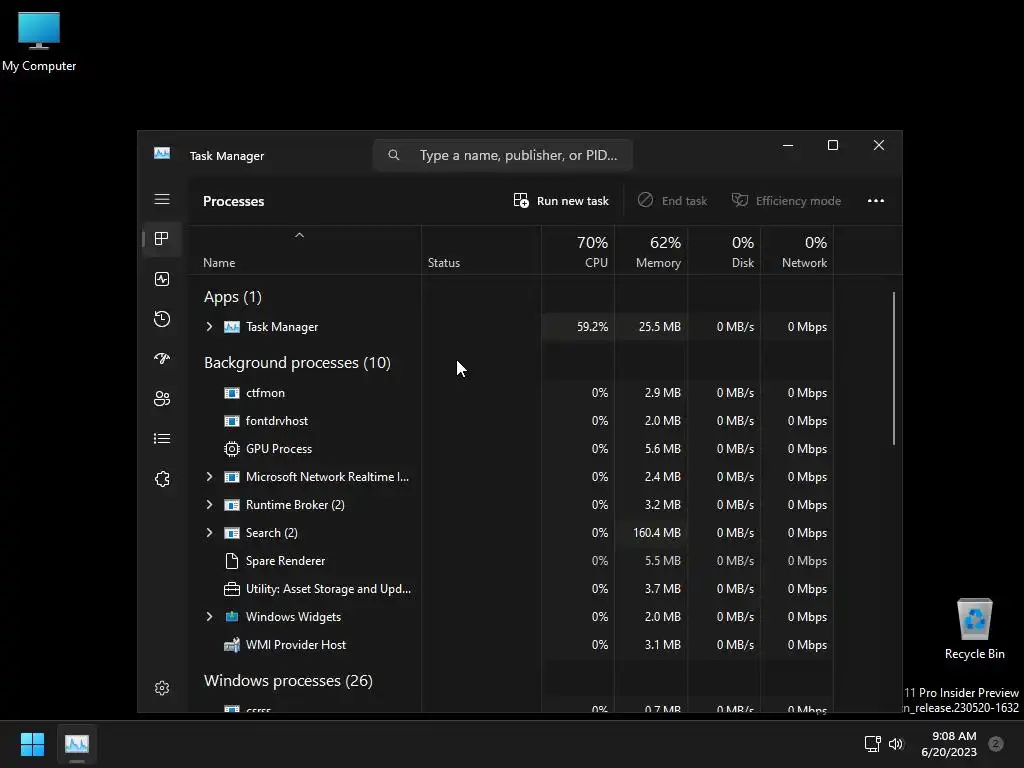Sort by the 70% CPU column header

coord(578,251)
